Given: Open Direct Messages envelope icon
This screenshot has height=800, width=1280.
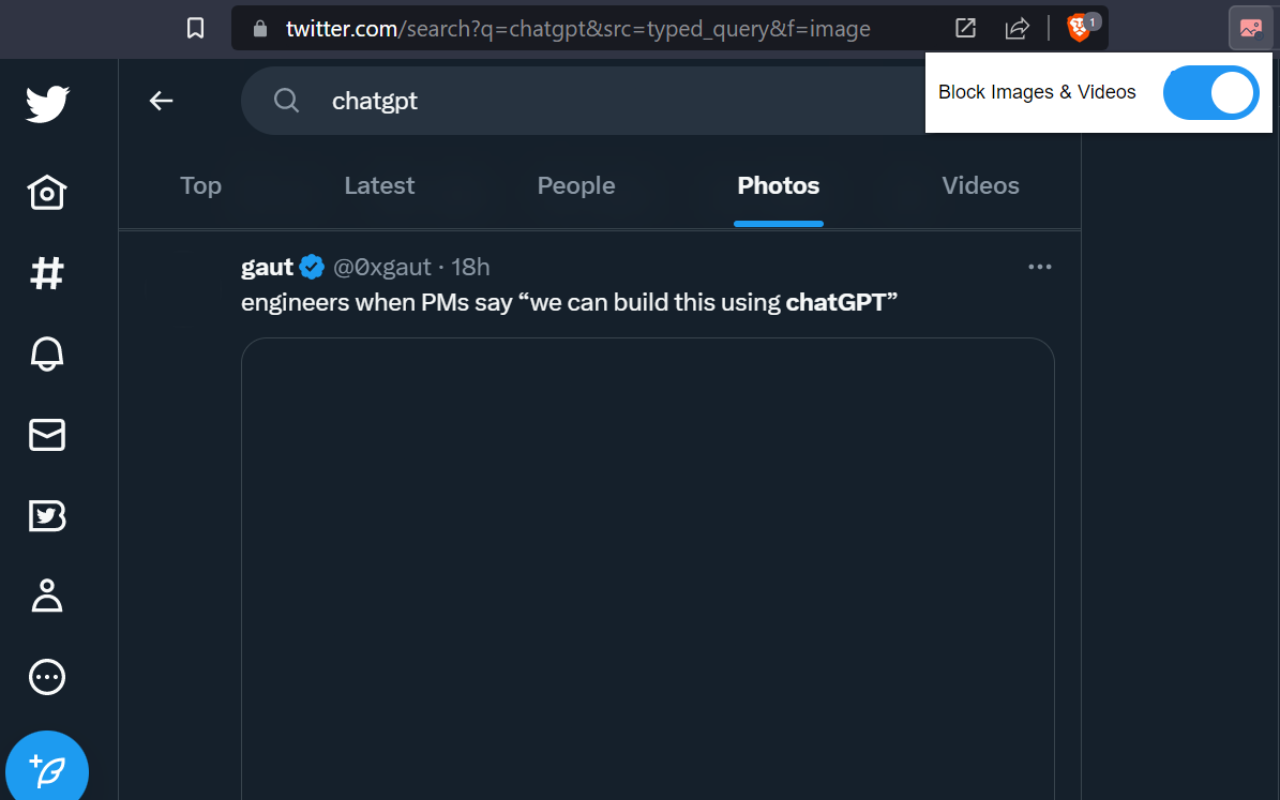Looking at the screenshot, I should coord(47,435).
